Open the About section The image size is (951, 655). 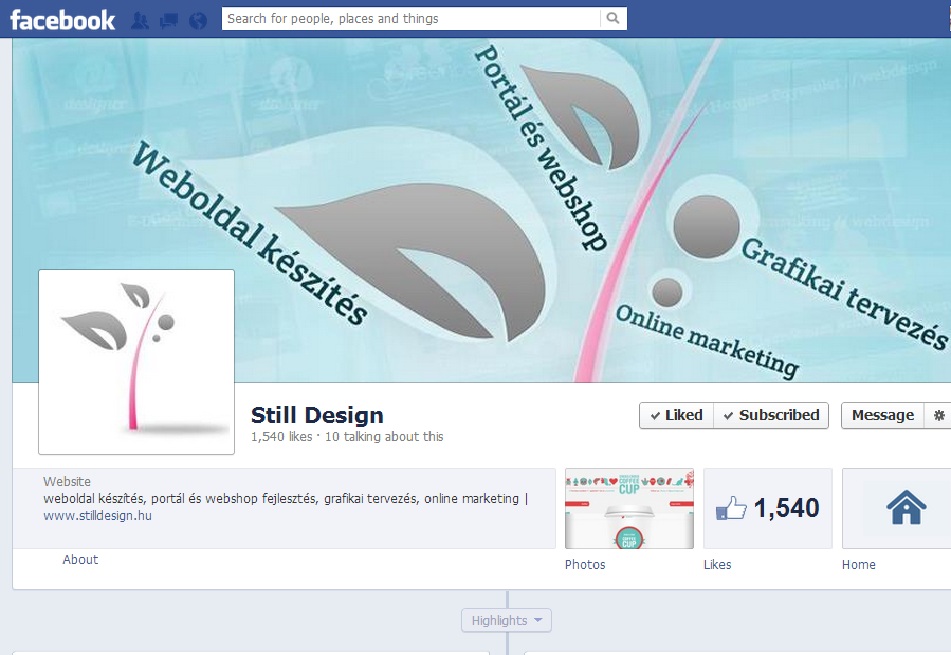80,560
